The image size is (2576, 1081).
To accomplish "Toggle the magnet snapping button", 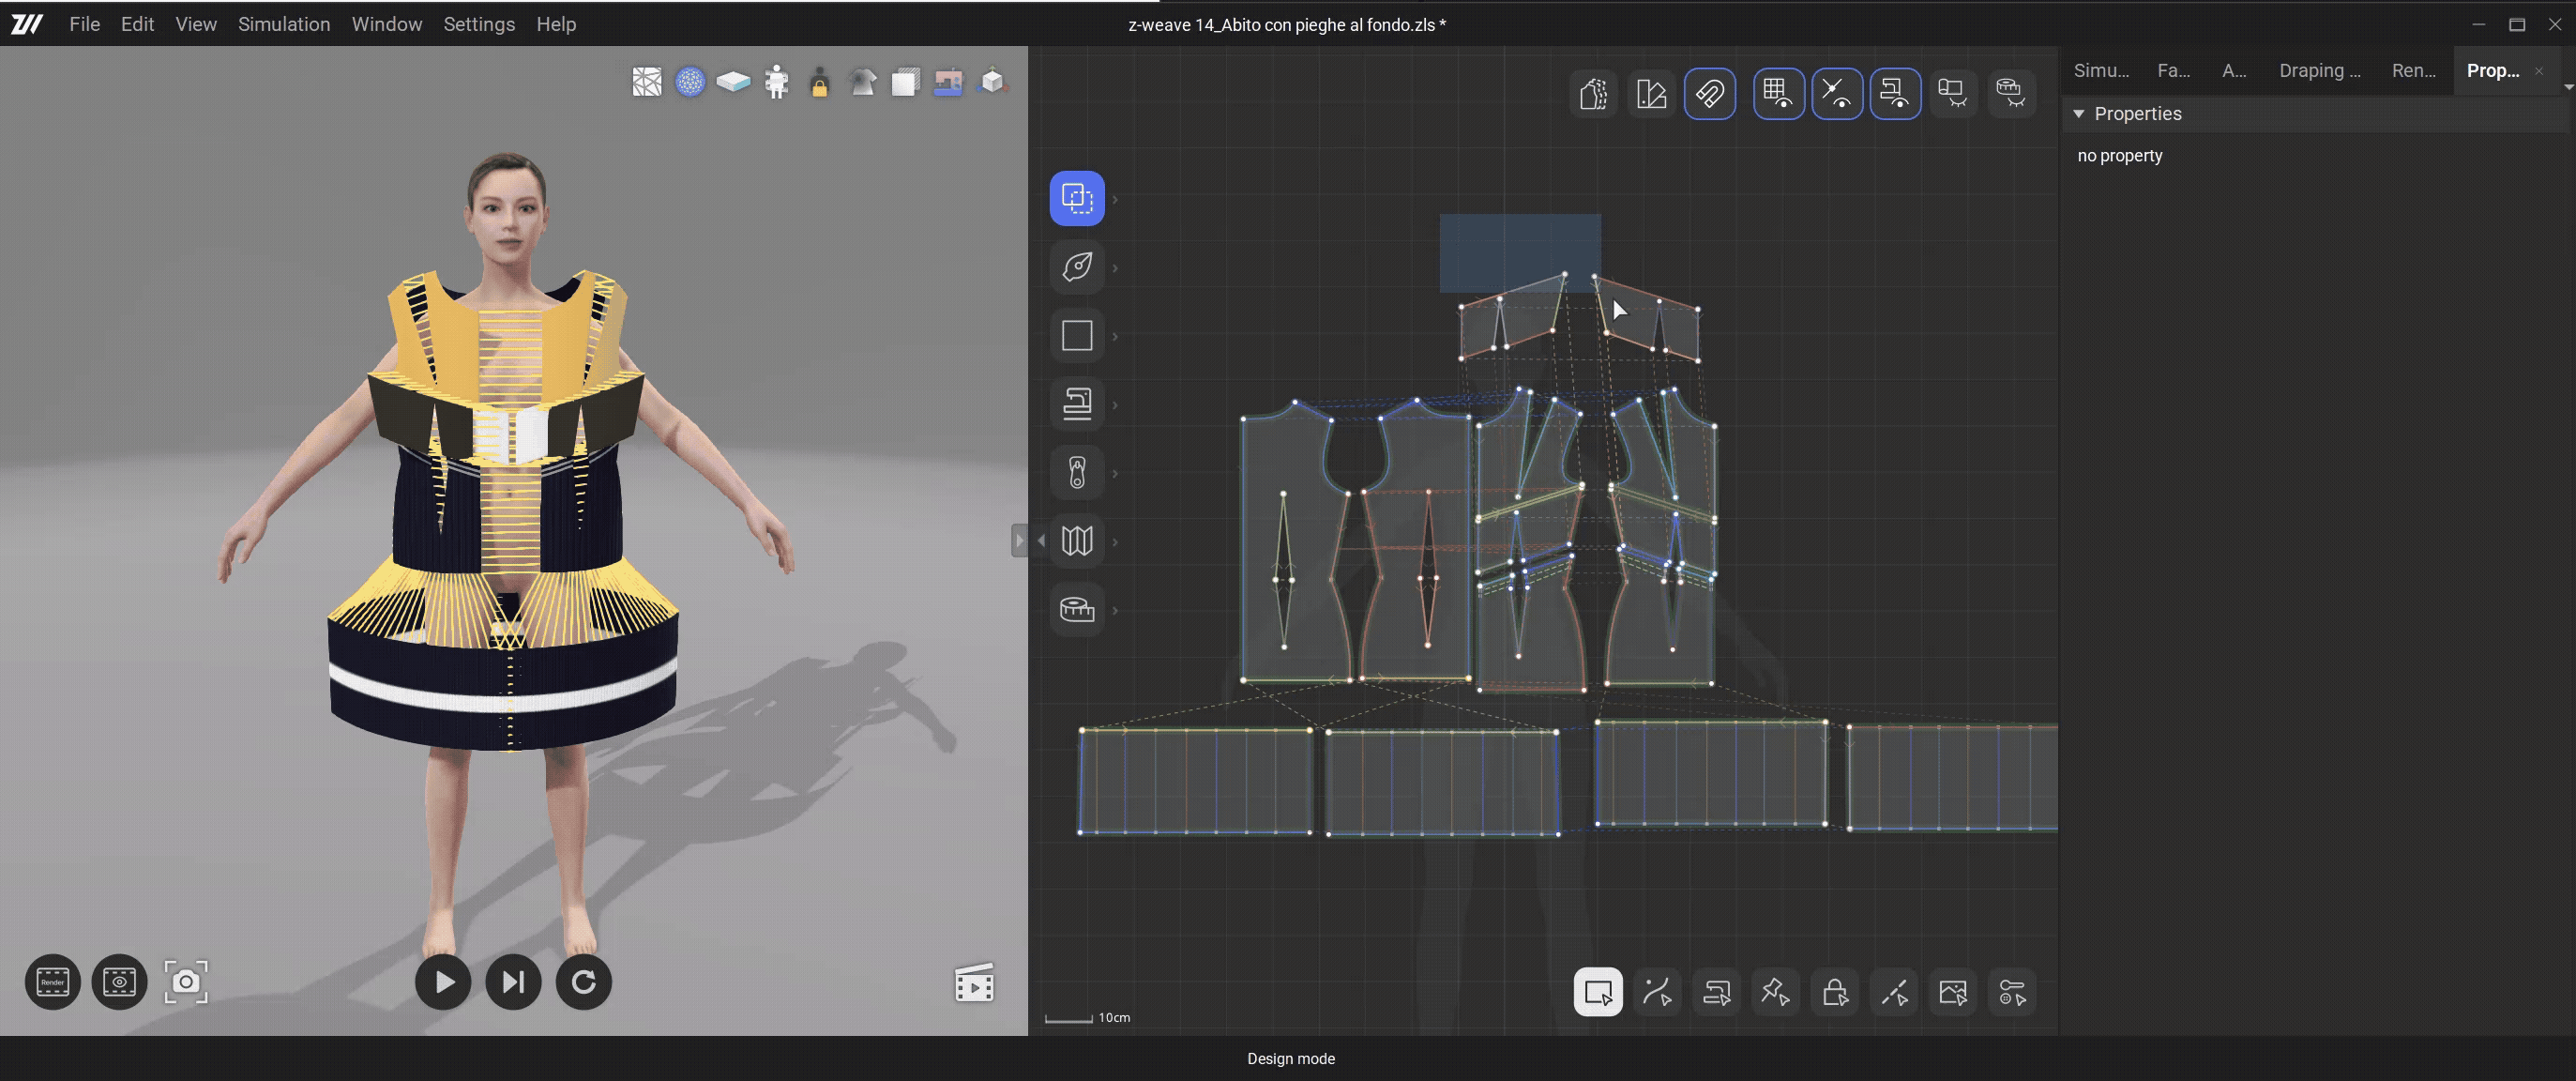I will (x=1709, y=94).
